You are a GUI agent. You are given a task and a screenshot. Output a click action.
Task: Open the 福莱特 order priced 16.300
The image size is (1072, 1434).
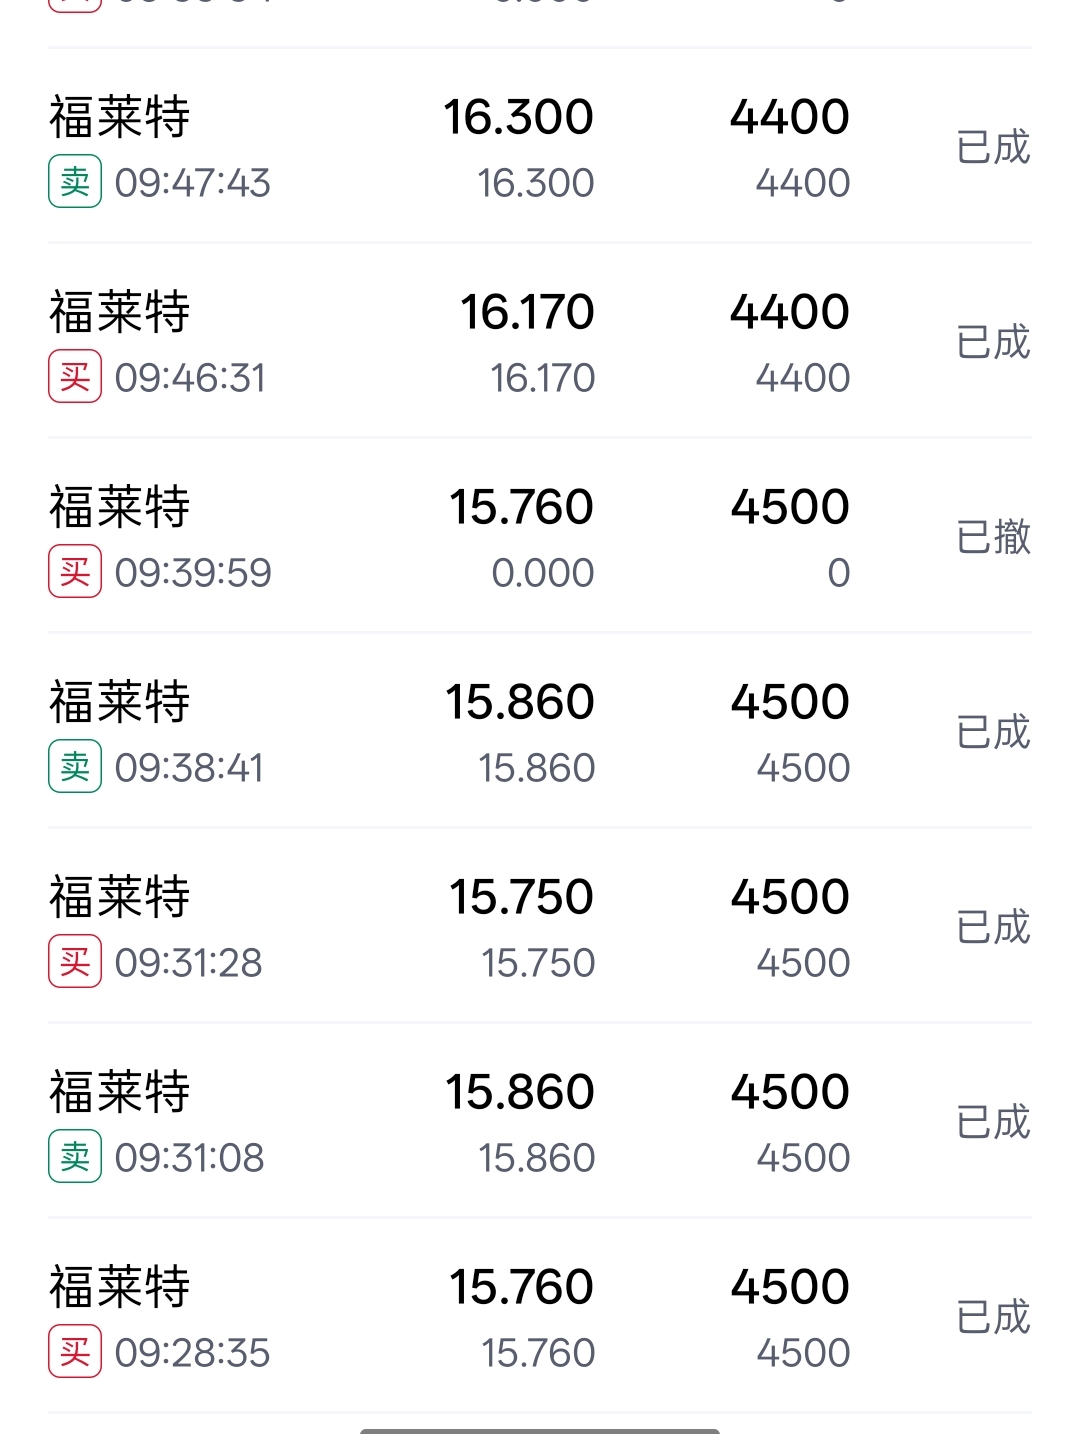540,146
